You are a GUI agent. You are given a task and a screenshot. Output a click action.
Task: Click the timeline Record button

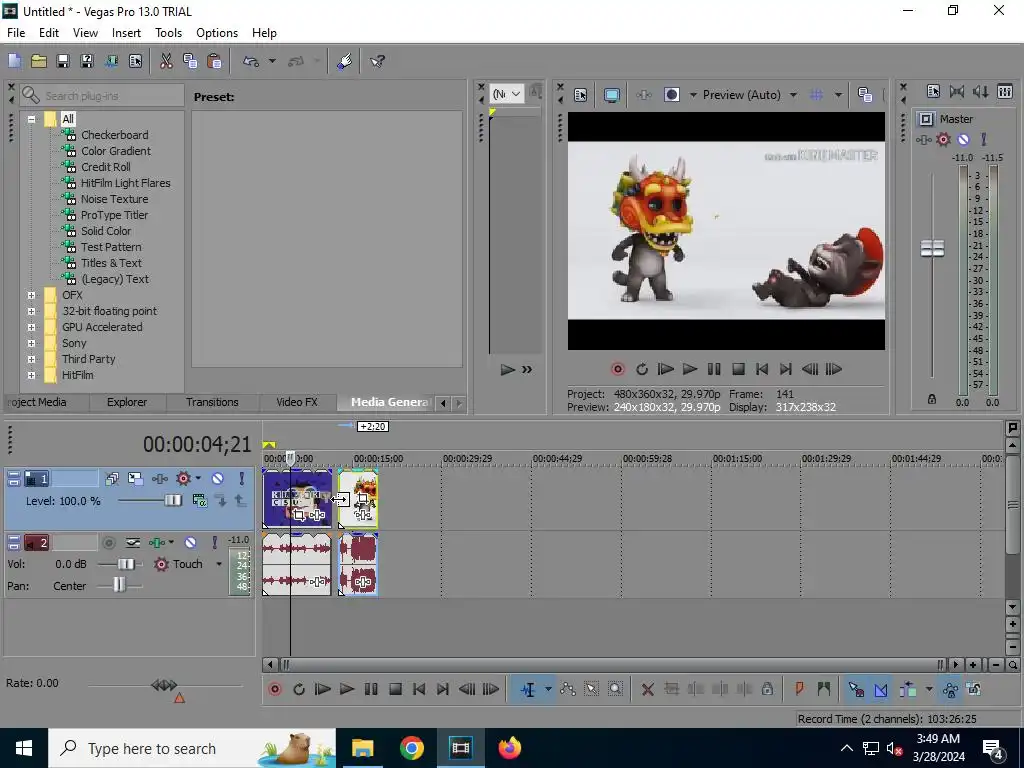click(x=275, y=690)
